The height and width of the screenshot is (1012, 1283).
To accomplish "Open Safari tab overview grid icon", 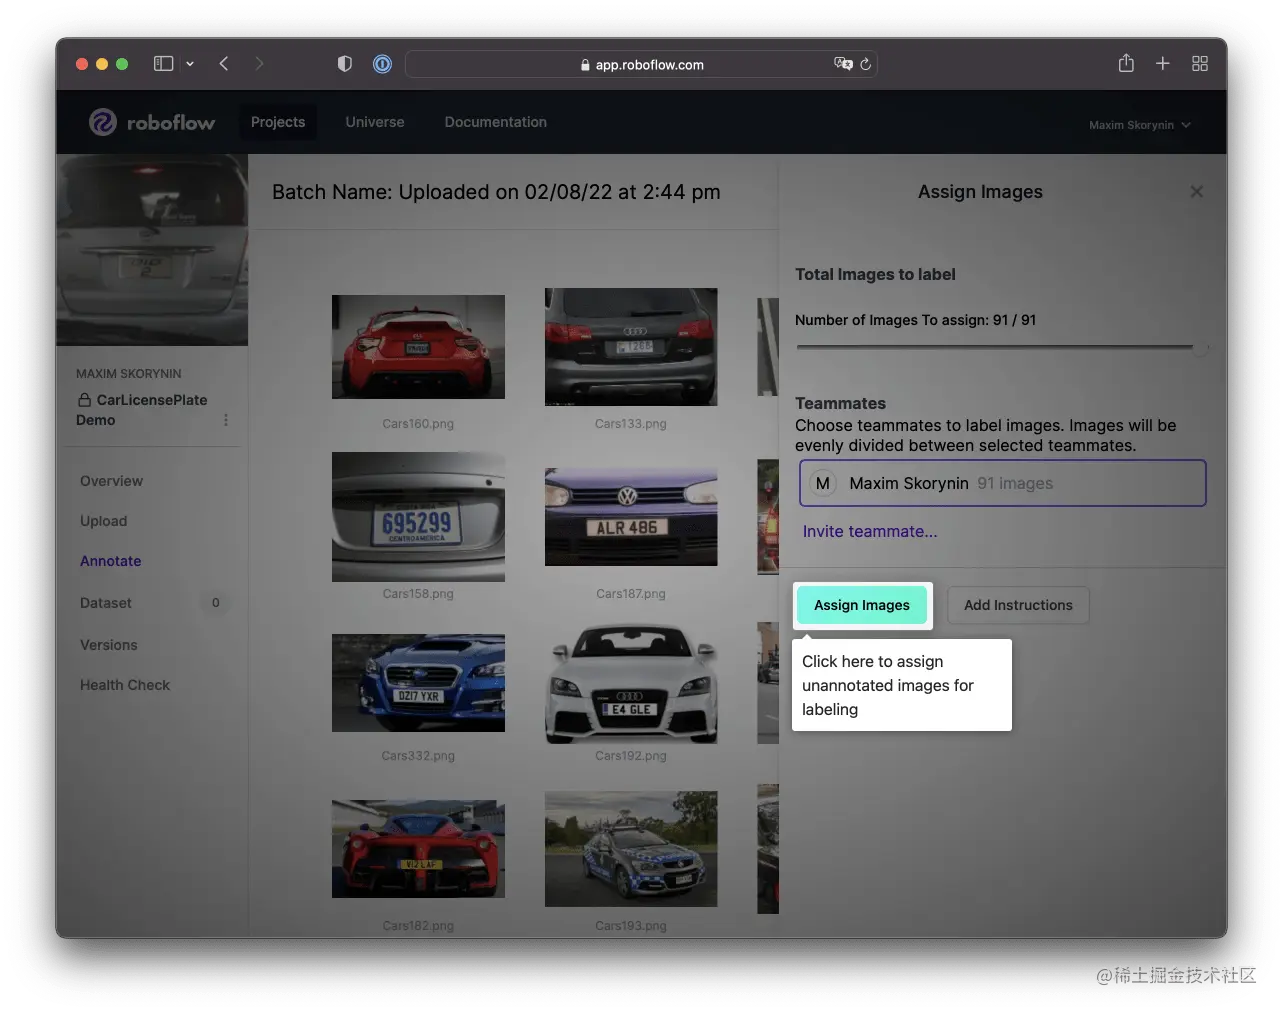I will point(1199,63).
